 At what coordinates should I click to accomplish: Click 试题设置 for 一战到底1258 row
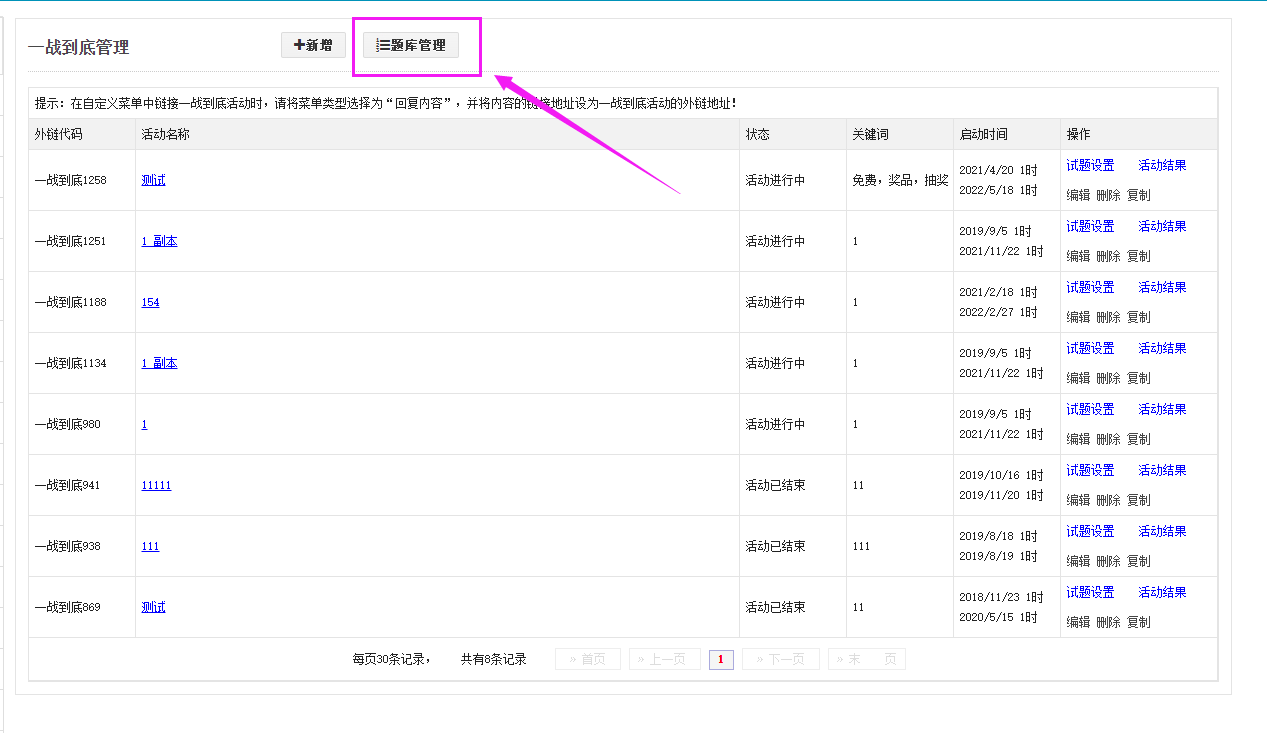coord(1090,165)
